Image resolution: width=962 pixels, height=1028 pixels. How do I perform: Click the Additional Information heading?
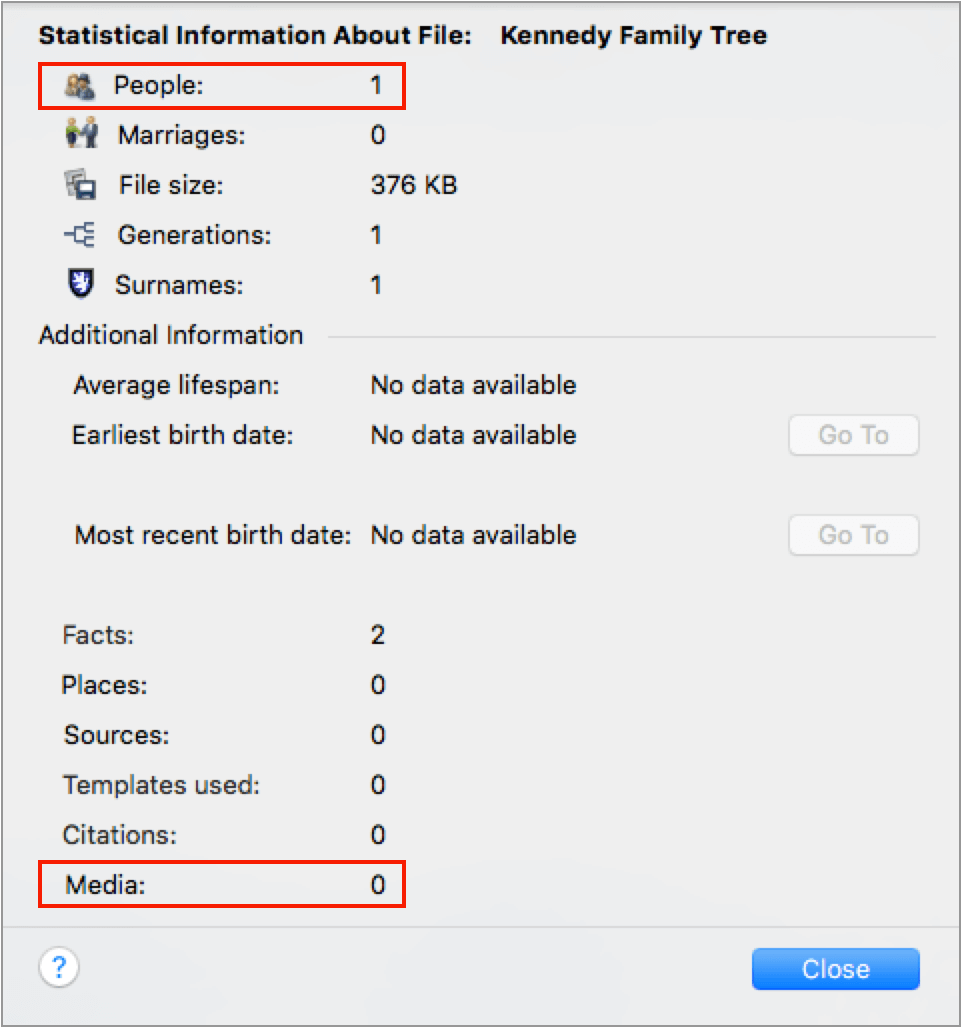click(x=170, y=335)
